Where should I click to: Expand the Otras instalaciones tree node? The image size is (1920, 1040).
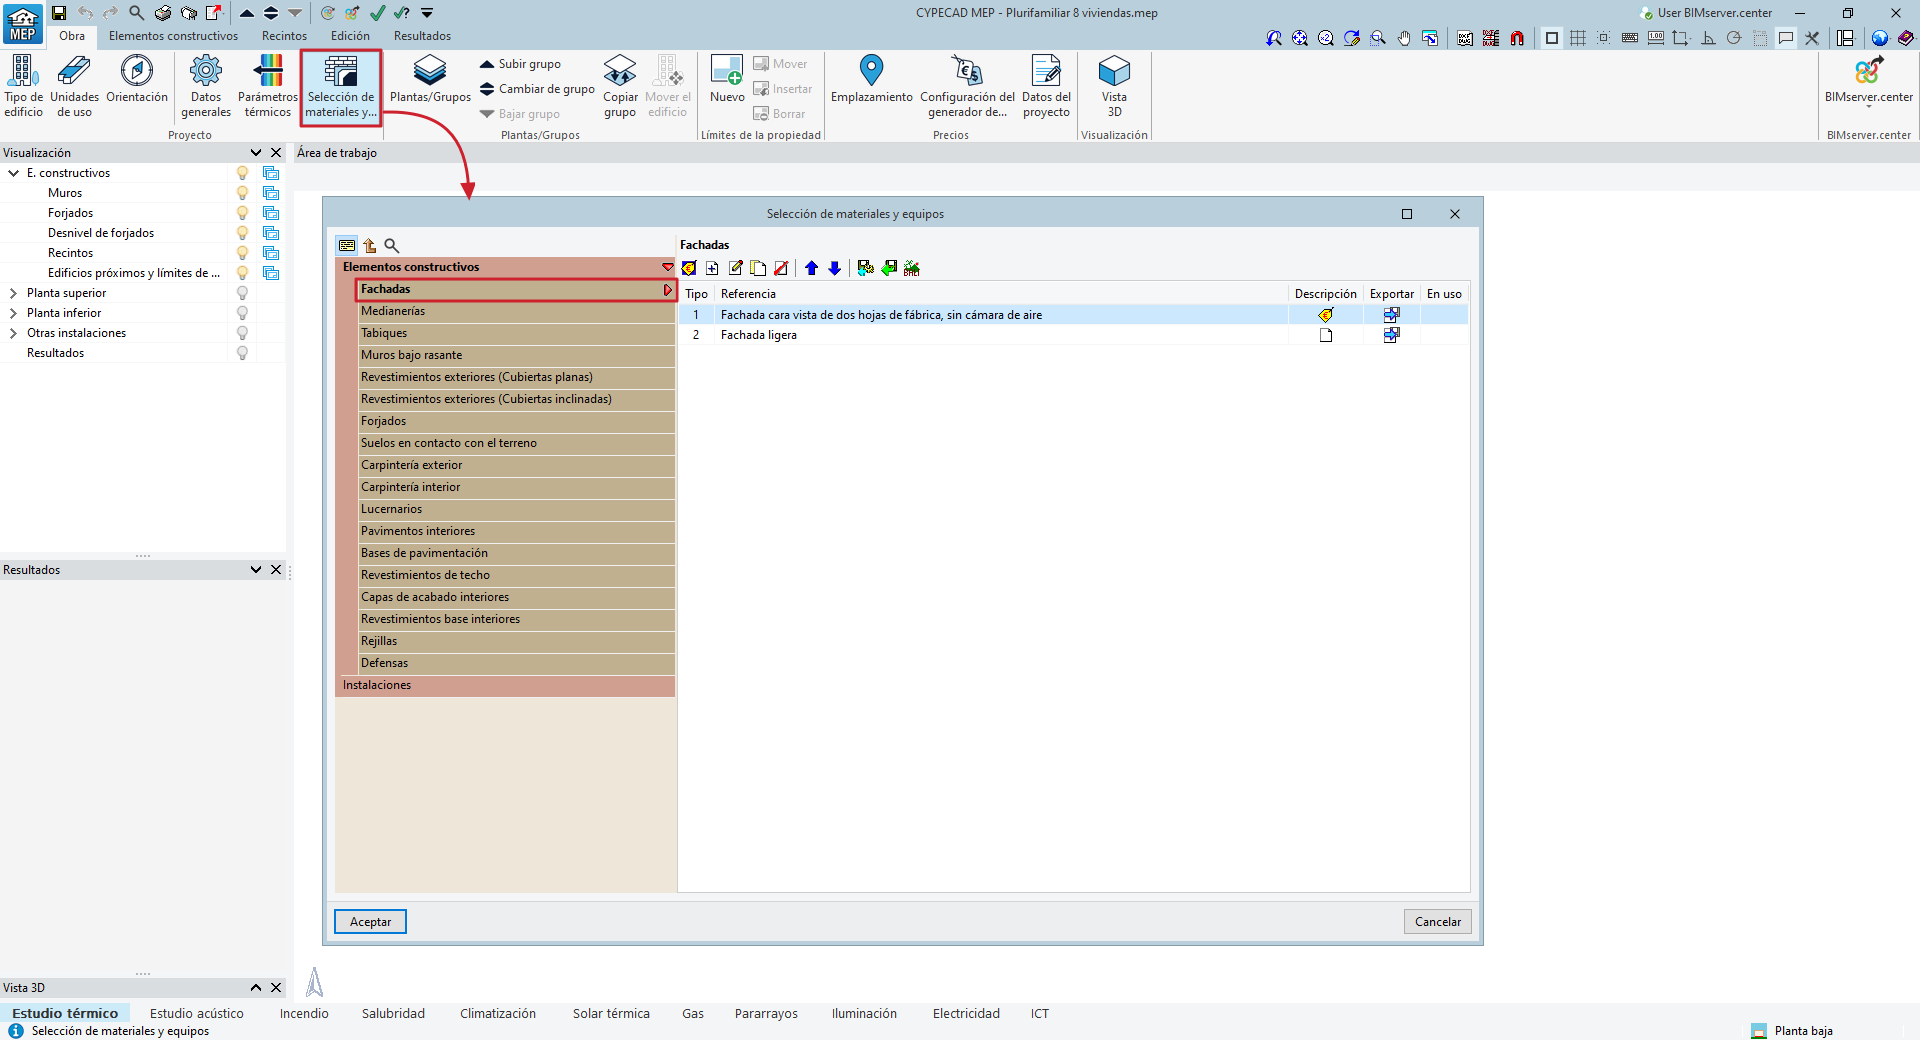pyautogui.click(x=13, y=333)
